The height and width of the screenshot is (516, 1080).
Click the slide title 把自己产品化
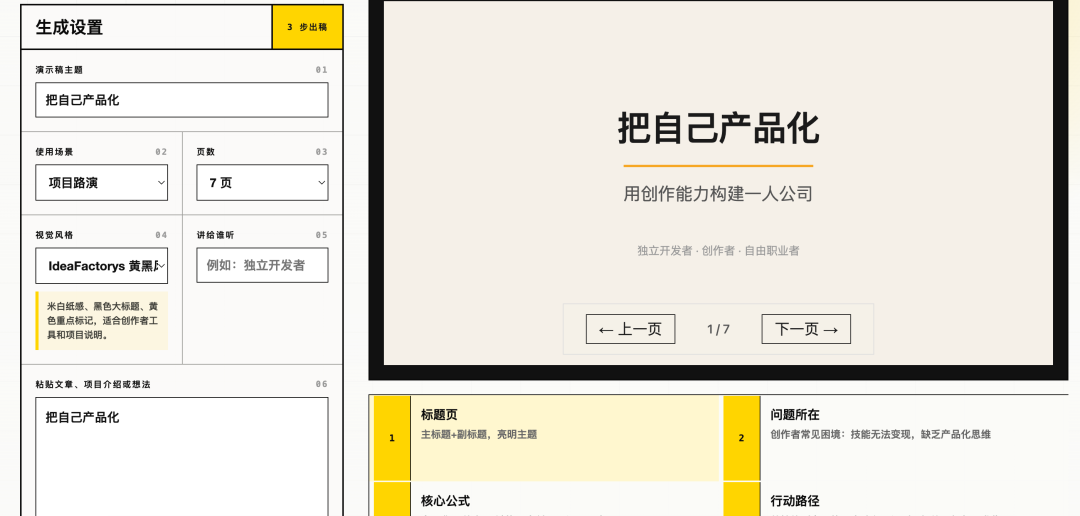[x=718, y=128]
